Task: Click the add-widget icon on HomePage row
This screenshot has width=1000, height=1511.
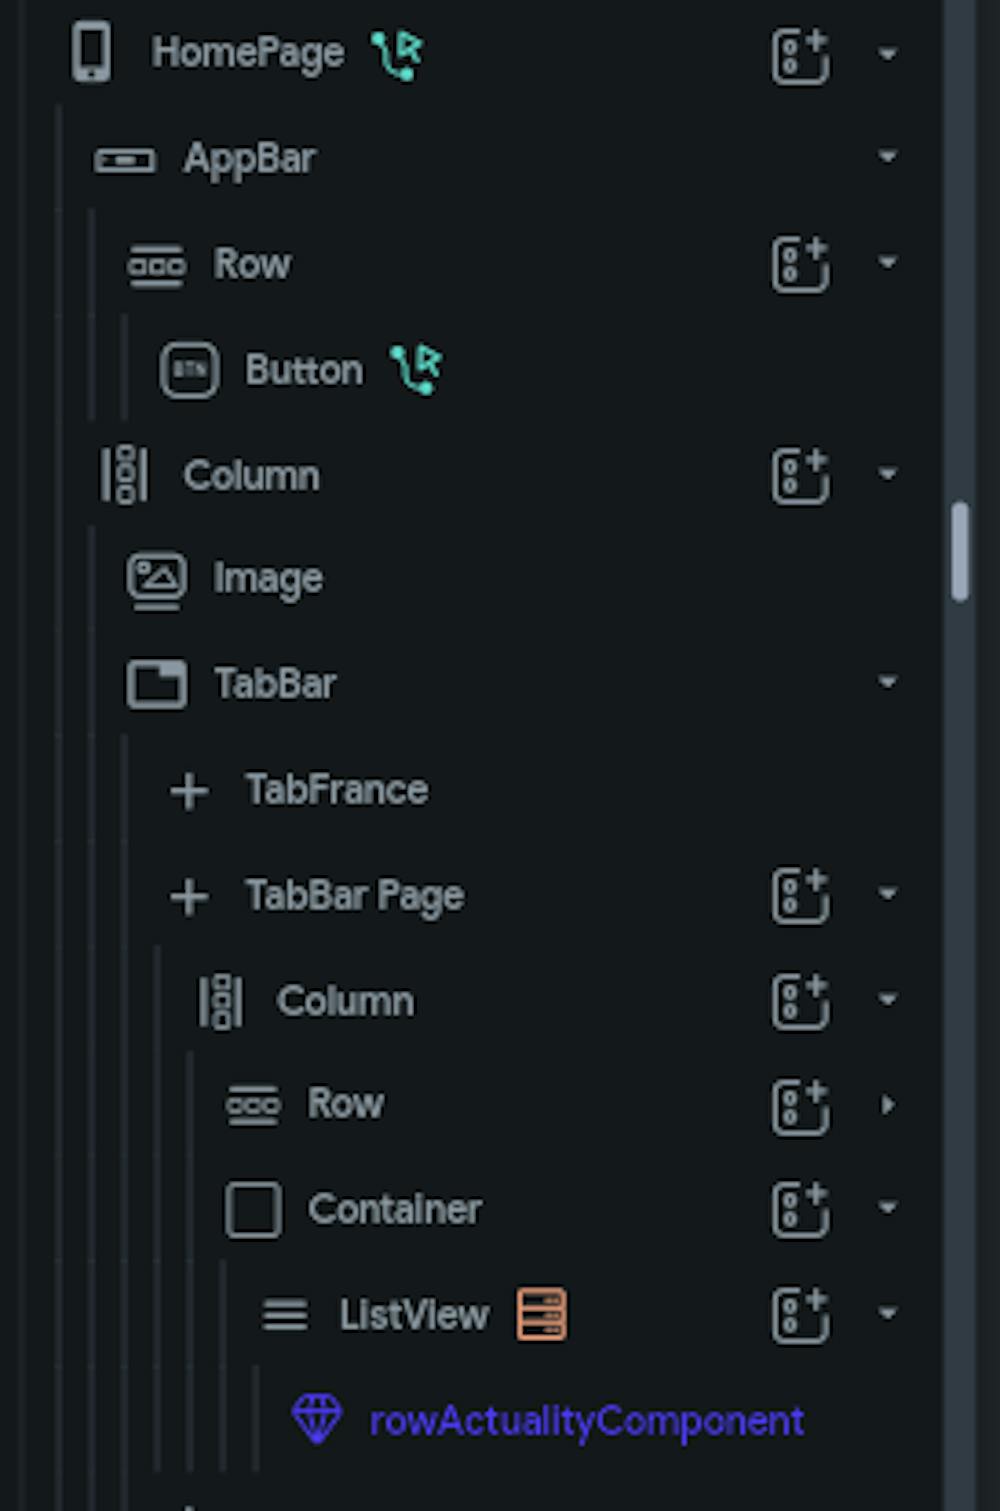Action: click(800, 55)
